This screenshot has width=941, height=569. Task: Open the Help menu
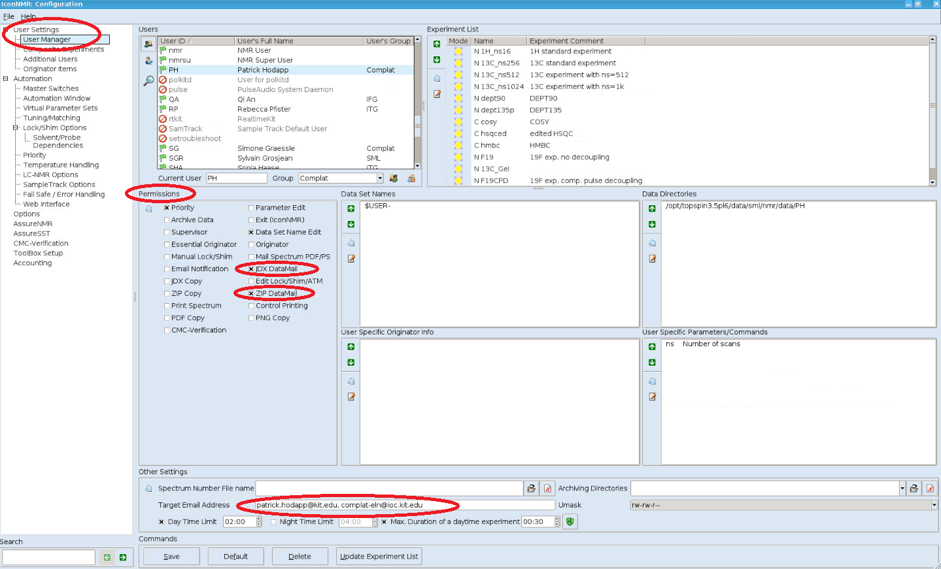point(28,17)
